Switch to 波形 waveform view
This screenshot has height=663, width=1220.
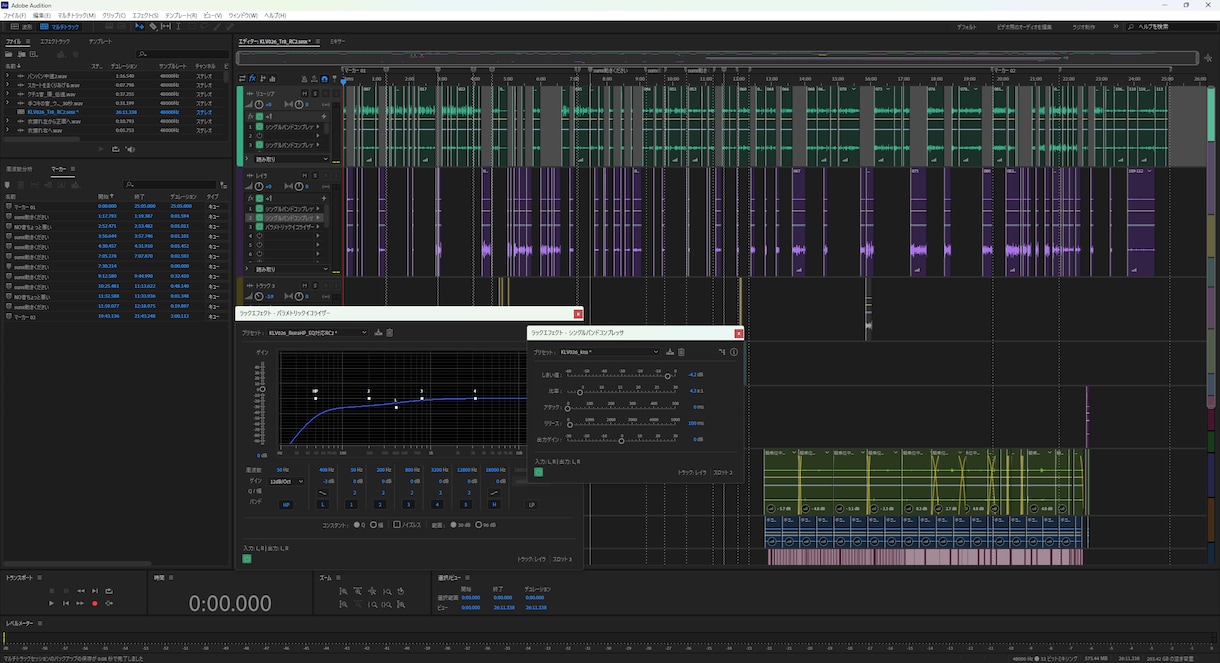(22, 27)
